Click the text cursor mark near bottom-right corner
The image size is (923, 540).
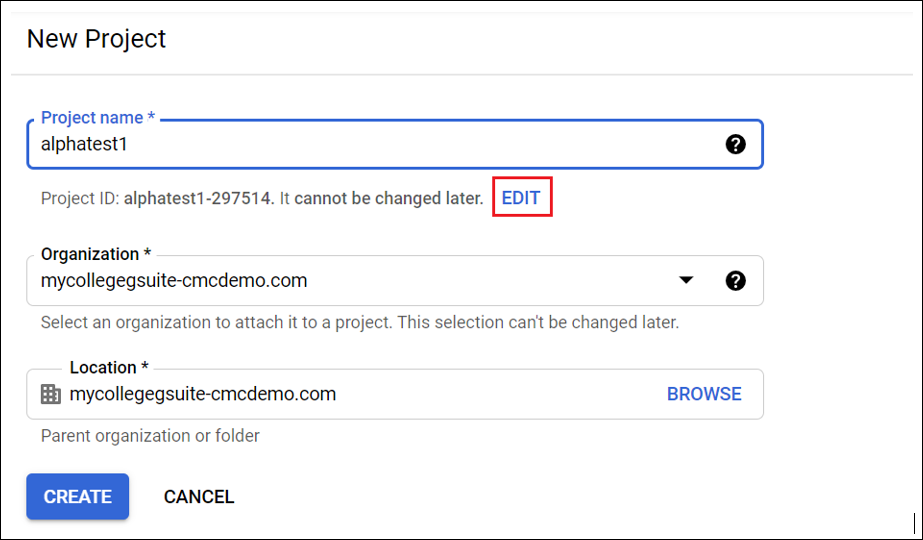(914, 522)
